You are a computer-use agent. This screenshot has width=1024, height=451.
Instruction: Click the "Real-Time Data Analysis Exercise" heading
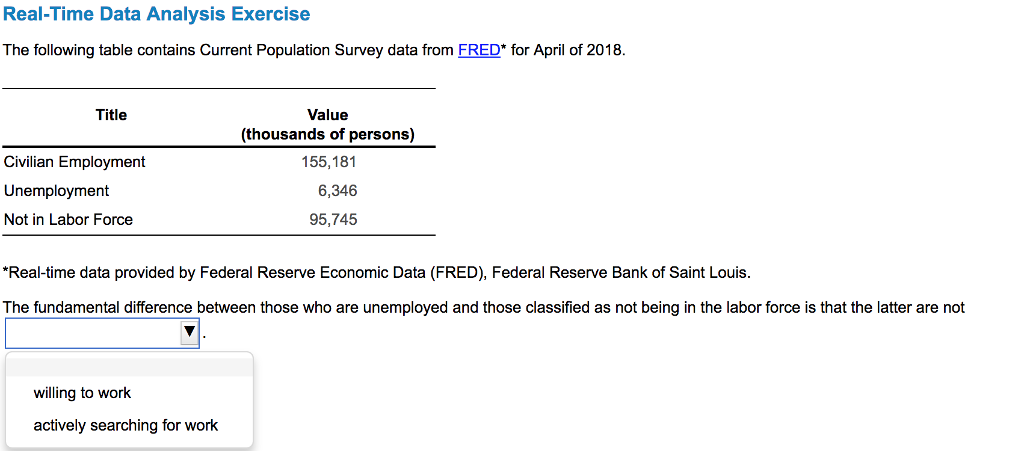tap(156, 15)
